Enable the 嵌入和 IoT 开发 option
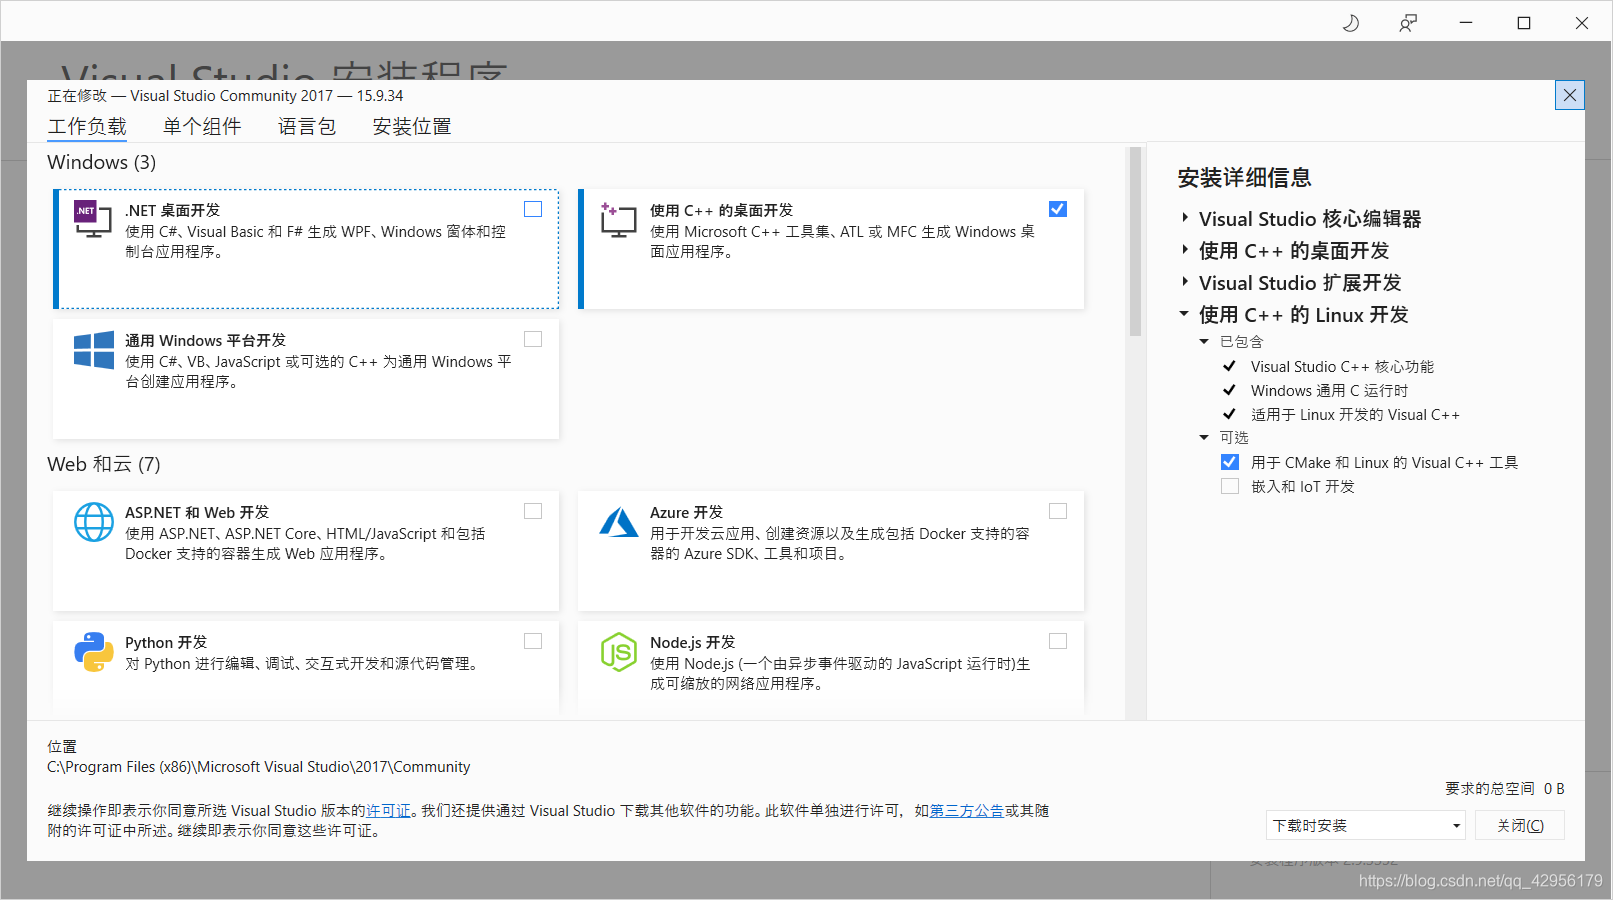Image resolution: width=1613 pixels, height=900 pixels. [1230, 486]
